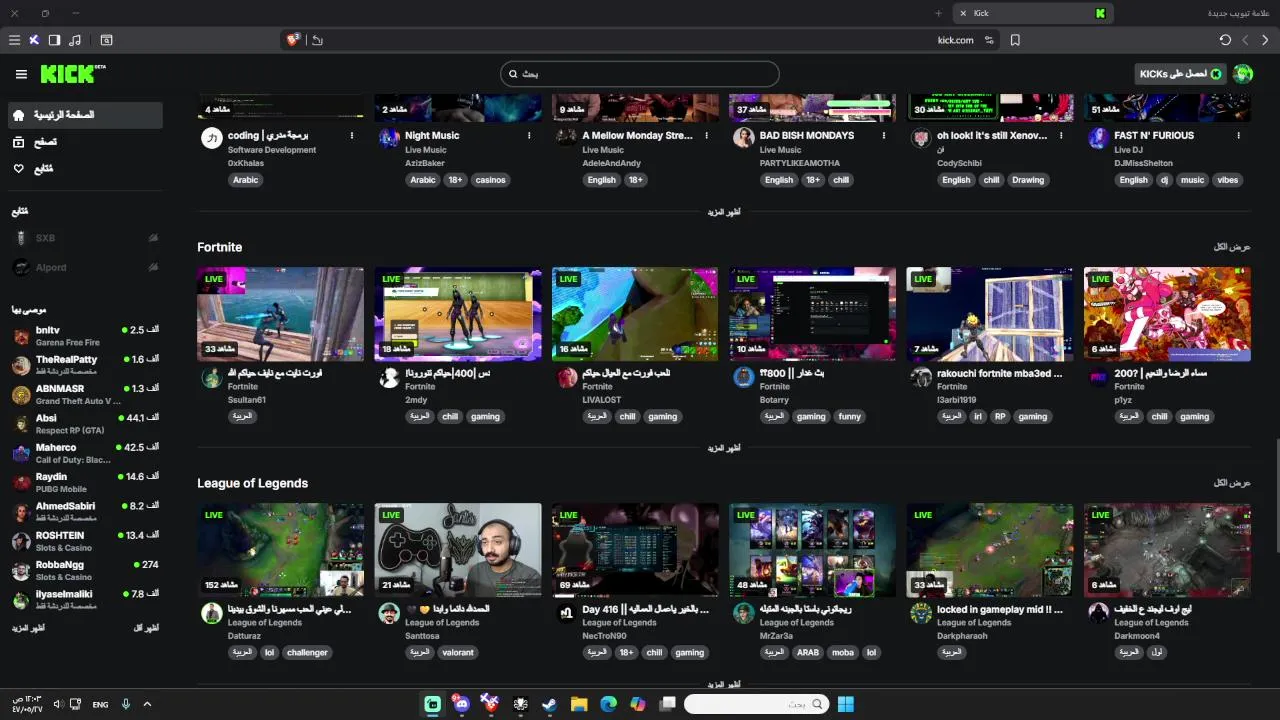Click the challenger tag on the Datturaz stream
Screen dimensions: 1280x720
click(x=307, y=653)
